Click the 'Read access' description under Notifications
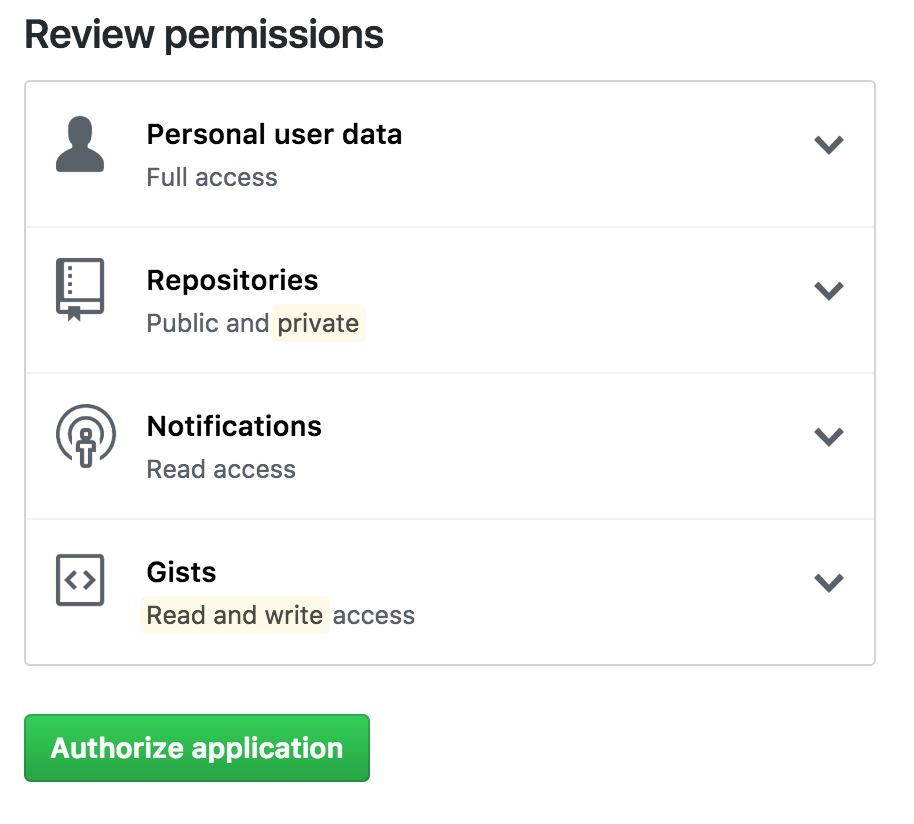The width and height of the screenshot is (914, 824). click(221, 469)
